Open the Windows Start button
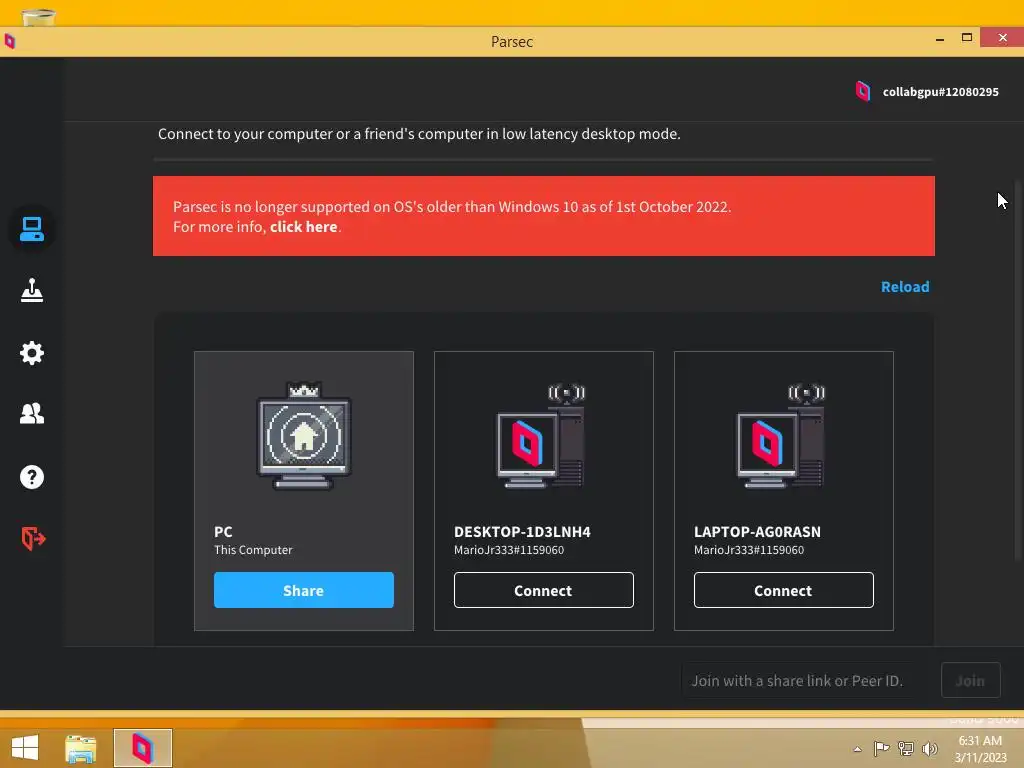1024x768 pixels. [25, 748]
